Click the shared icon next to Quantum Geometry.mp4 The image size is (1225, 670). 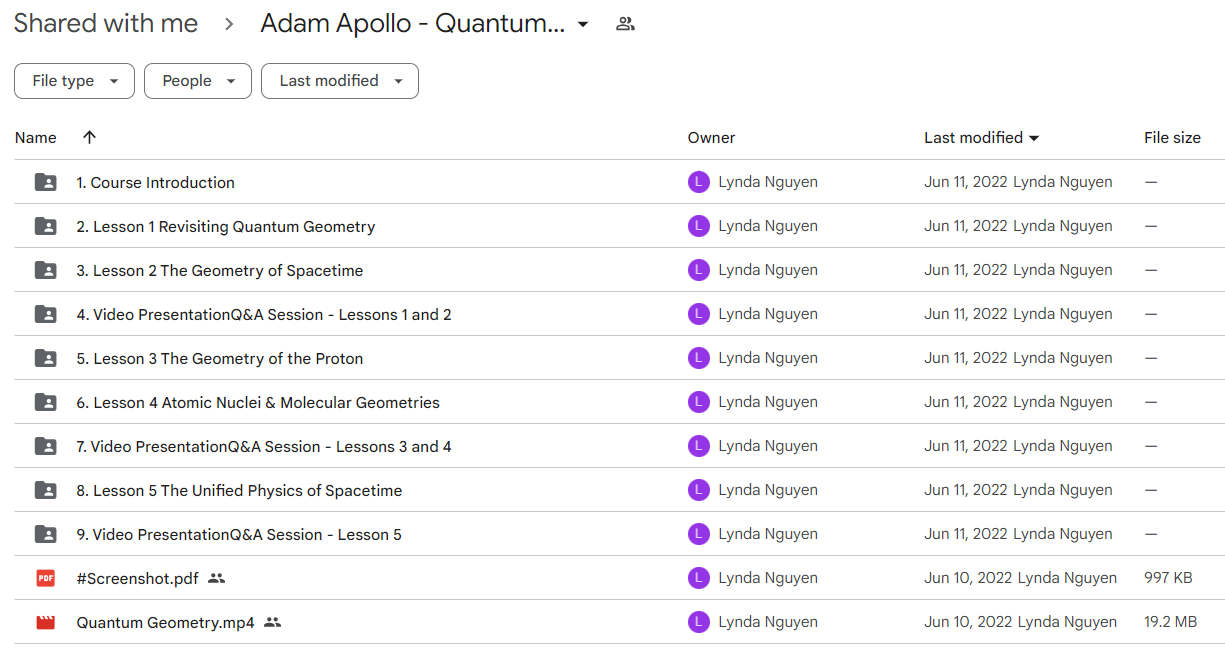pyautogui.click(x=272, y=622)
